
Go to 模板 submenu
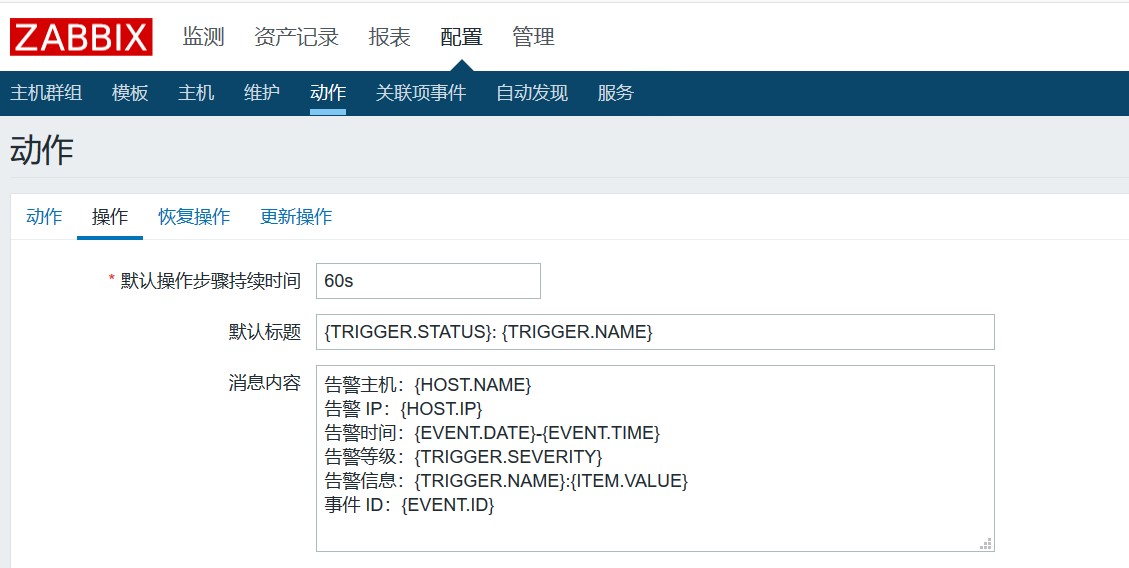point(130,93)
